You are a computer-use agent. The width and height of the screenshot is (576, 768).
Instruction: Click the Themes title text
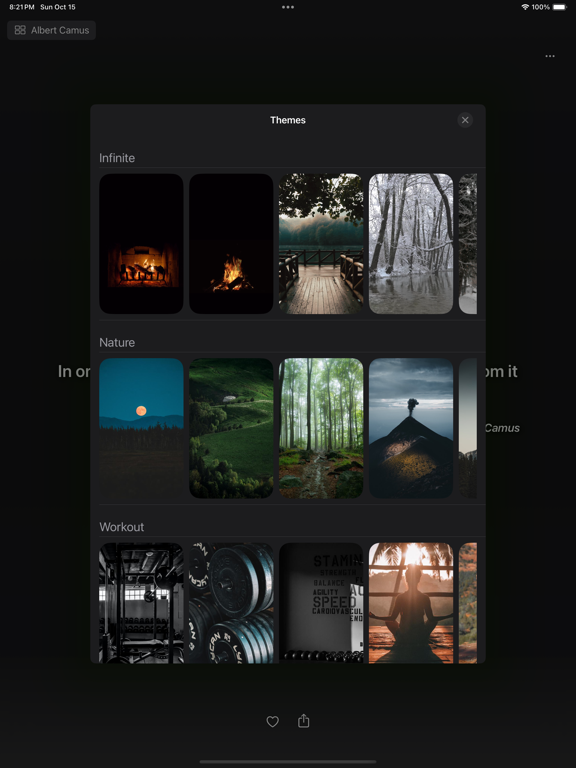click(288, 120)
